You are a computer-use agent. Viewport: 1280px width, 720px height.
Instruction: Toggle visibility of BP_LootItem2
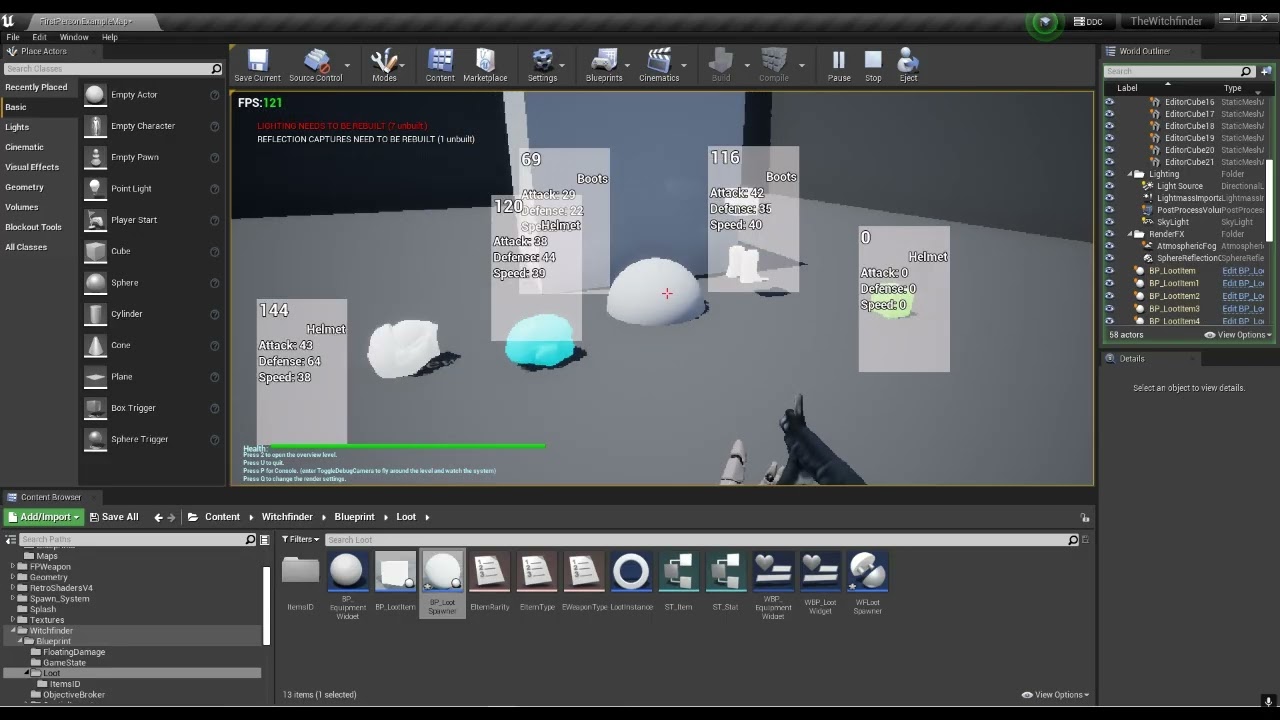coord(1109,296)
